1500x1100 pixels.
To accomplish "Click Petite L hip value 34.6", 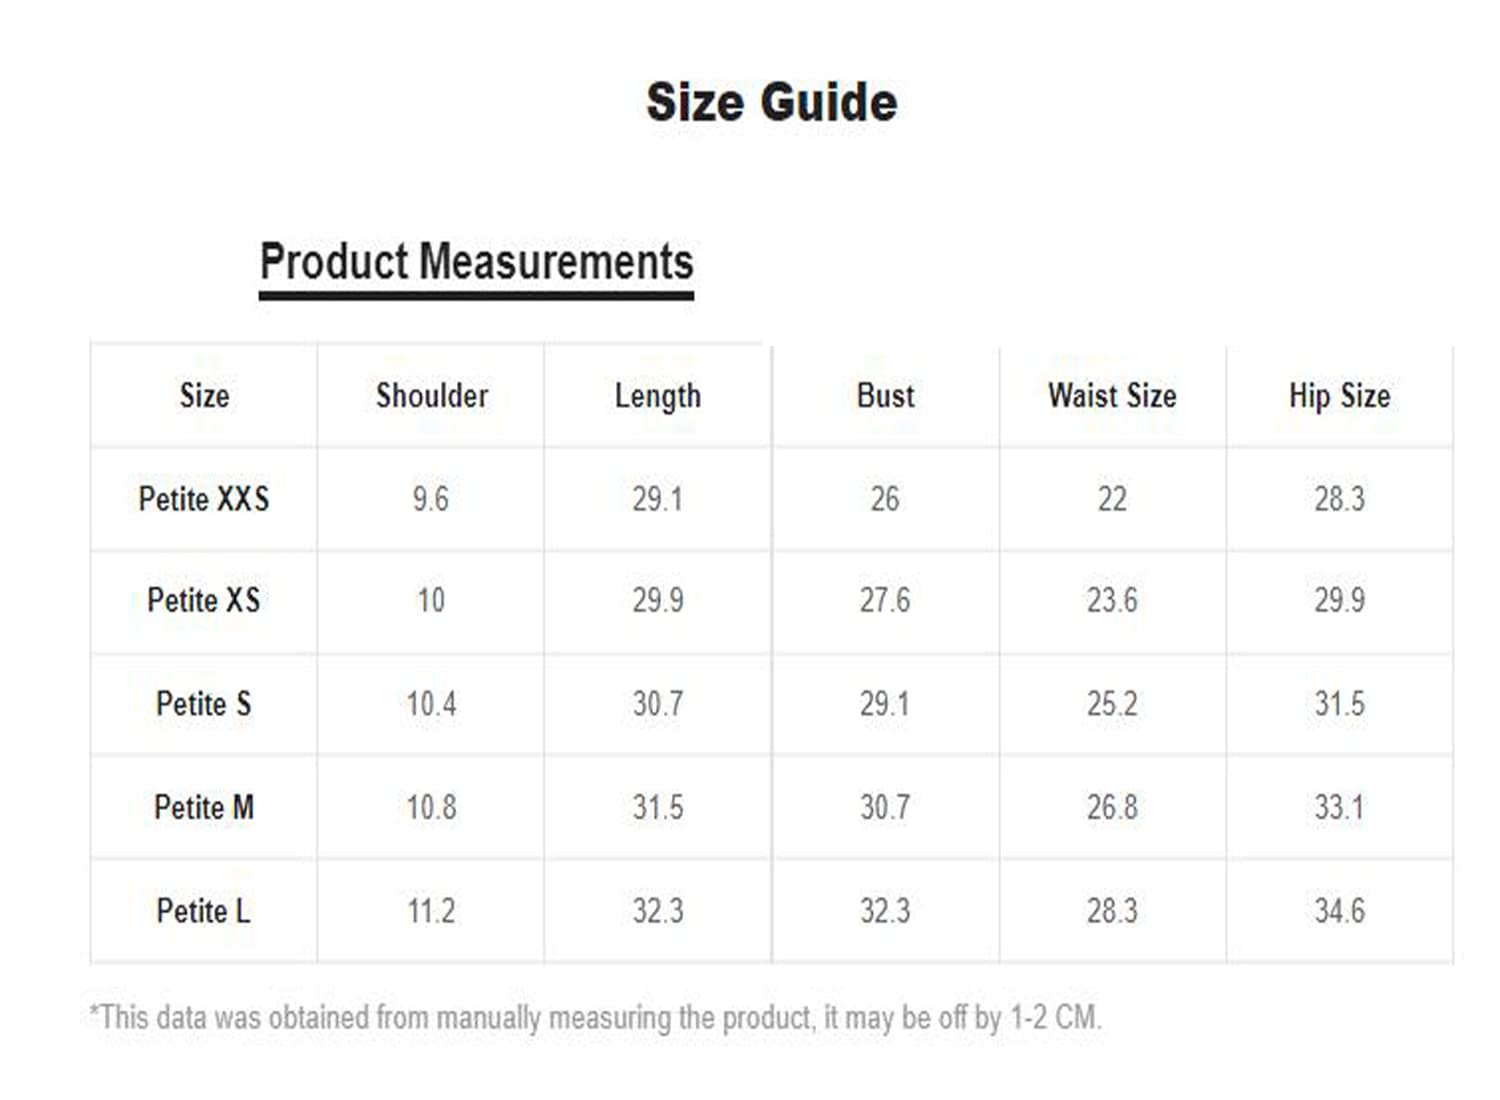I will point(1340,911).
